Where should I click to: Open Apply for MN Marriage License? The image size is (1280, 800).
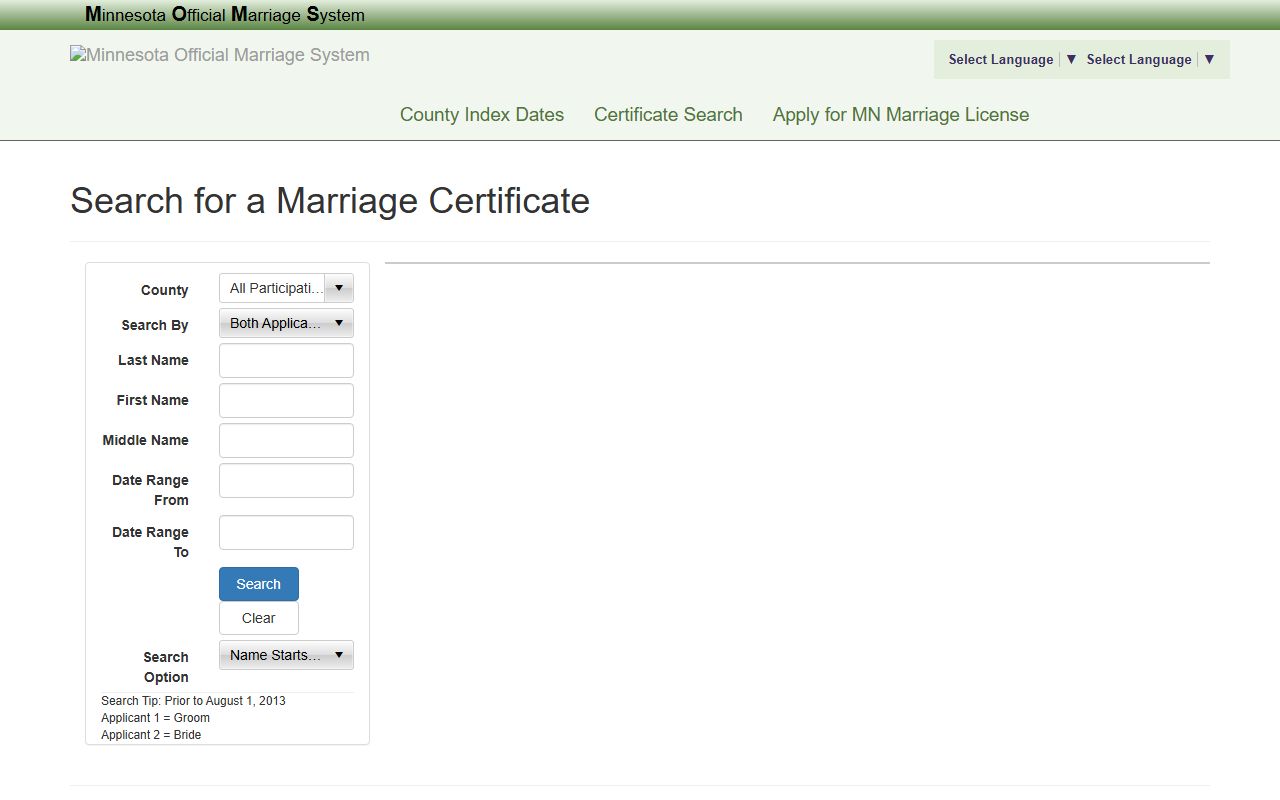(x=901, y=114)
